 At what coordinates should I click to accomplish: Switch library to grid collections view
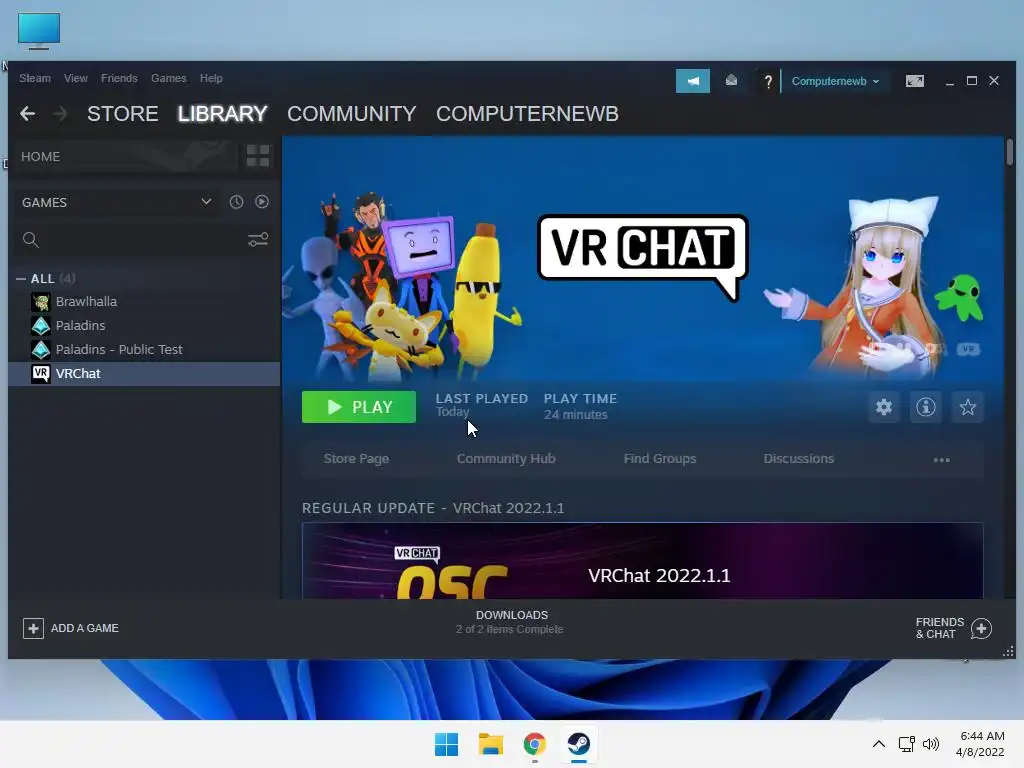tap(257, 156)
